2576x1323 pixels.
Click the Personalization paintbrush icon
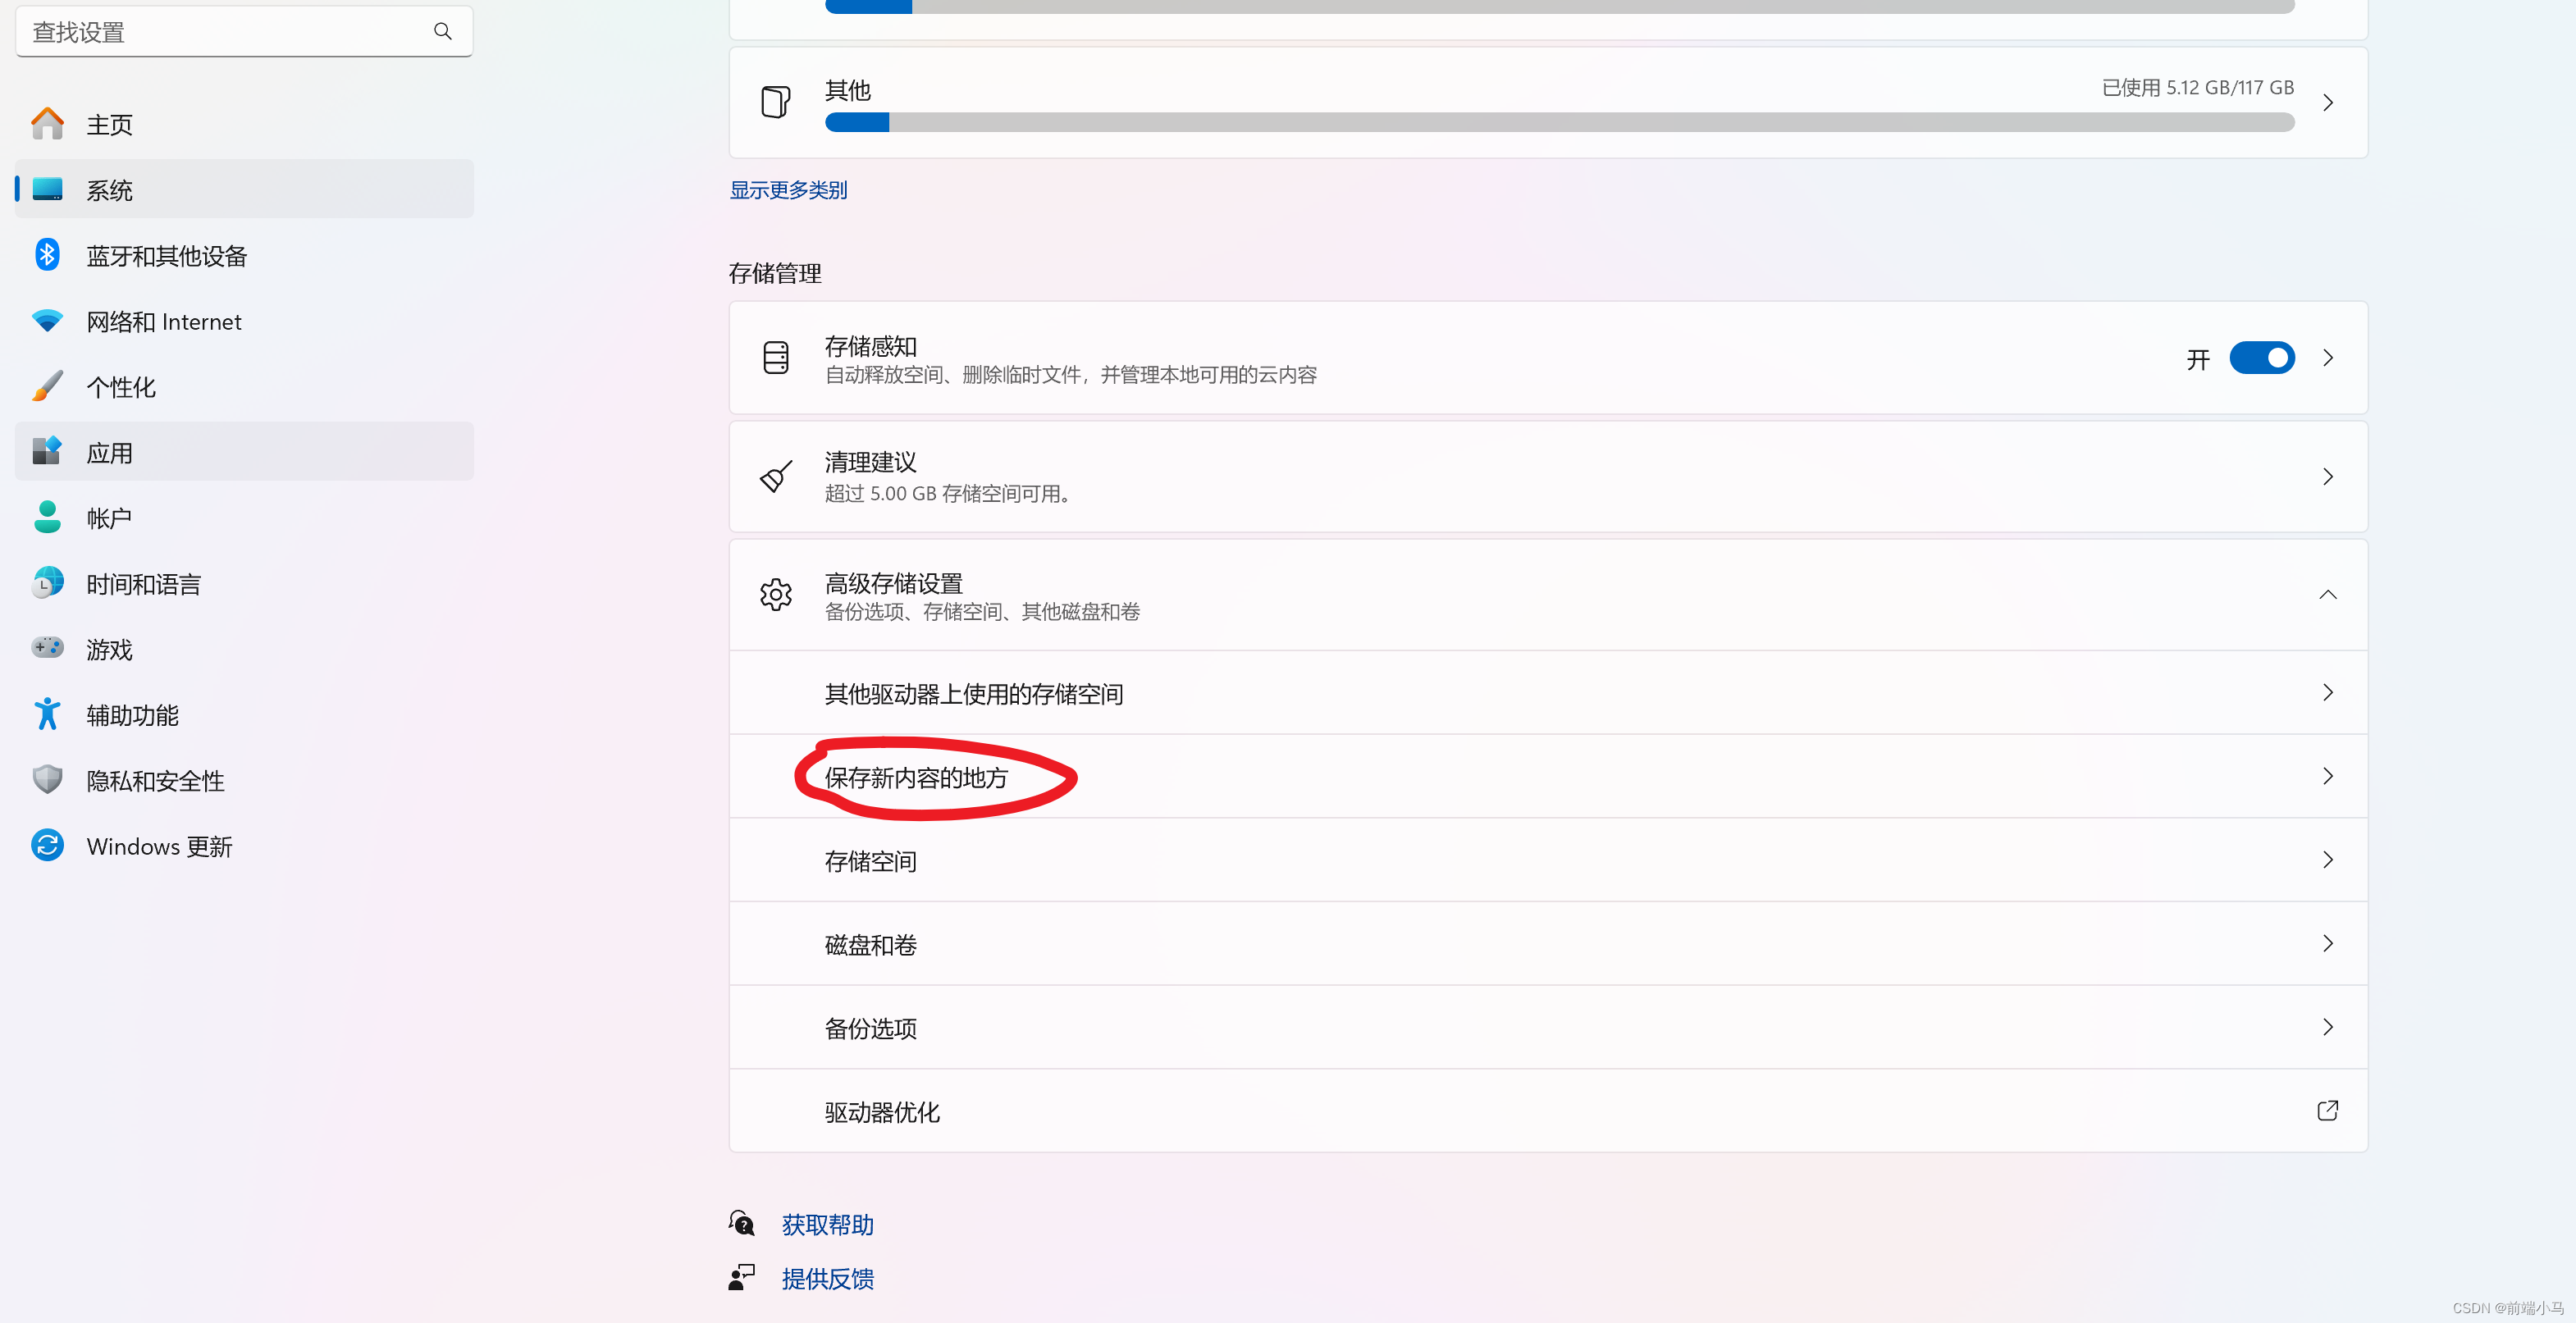[x=47, y=386]
